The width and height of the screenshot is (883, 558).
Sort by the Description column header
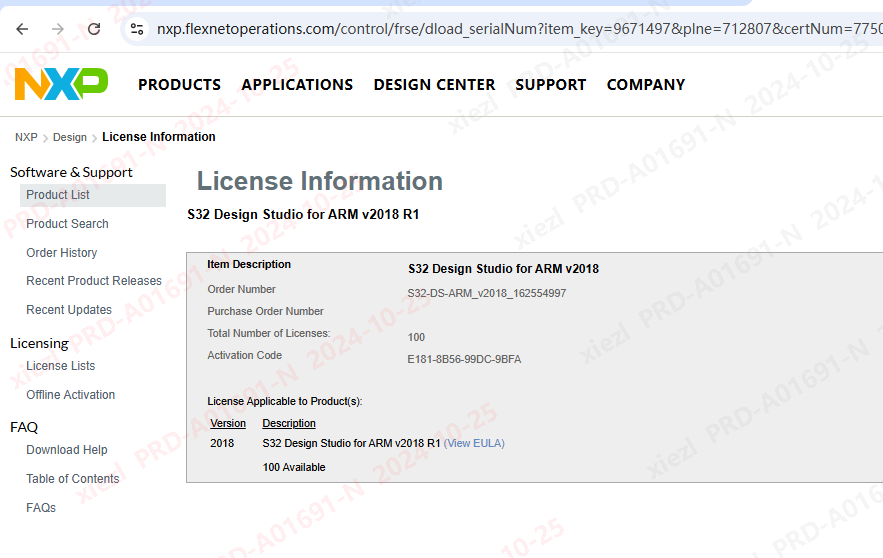pyautogui.click(x=289, y=423)
